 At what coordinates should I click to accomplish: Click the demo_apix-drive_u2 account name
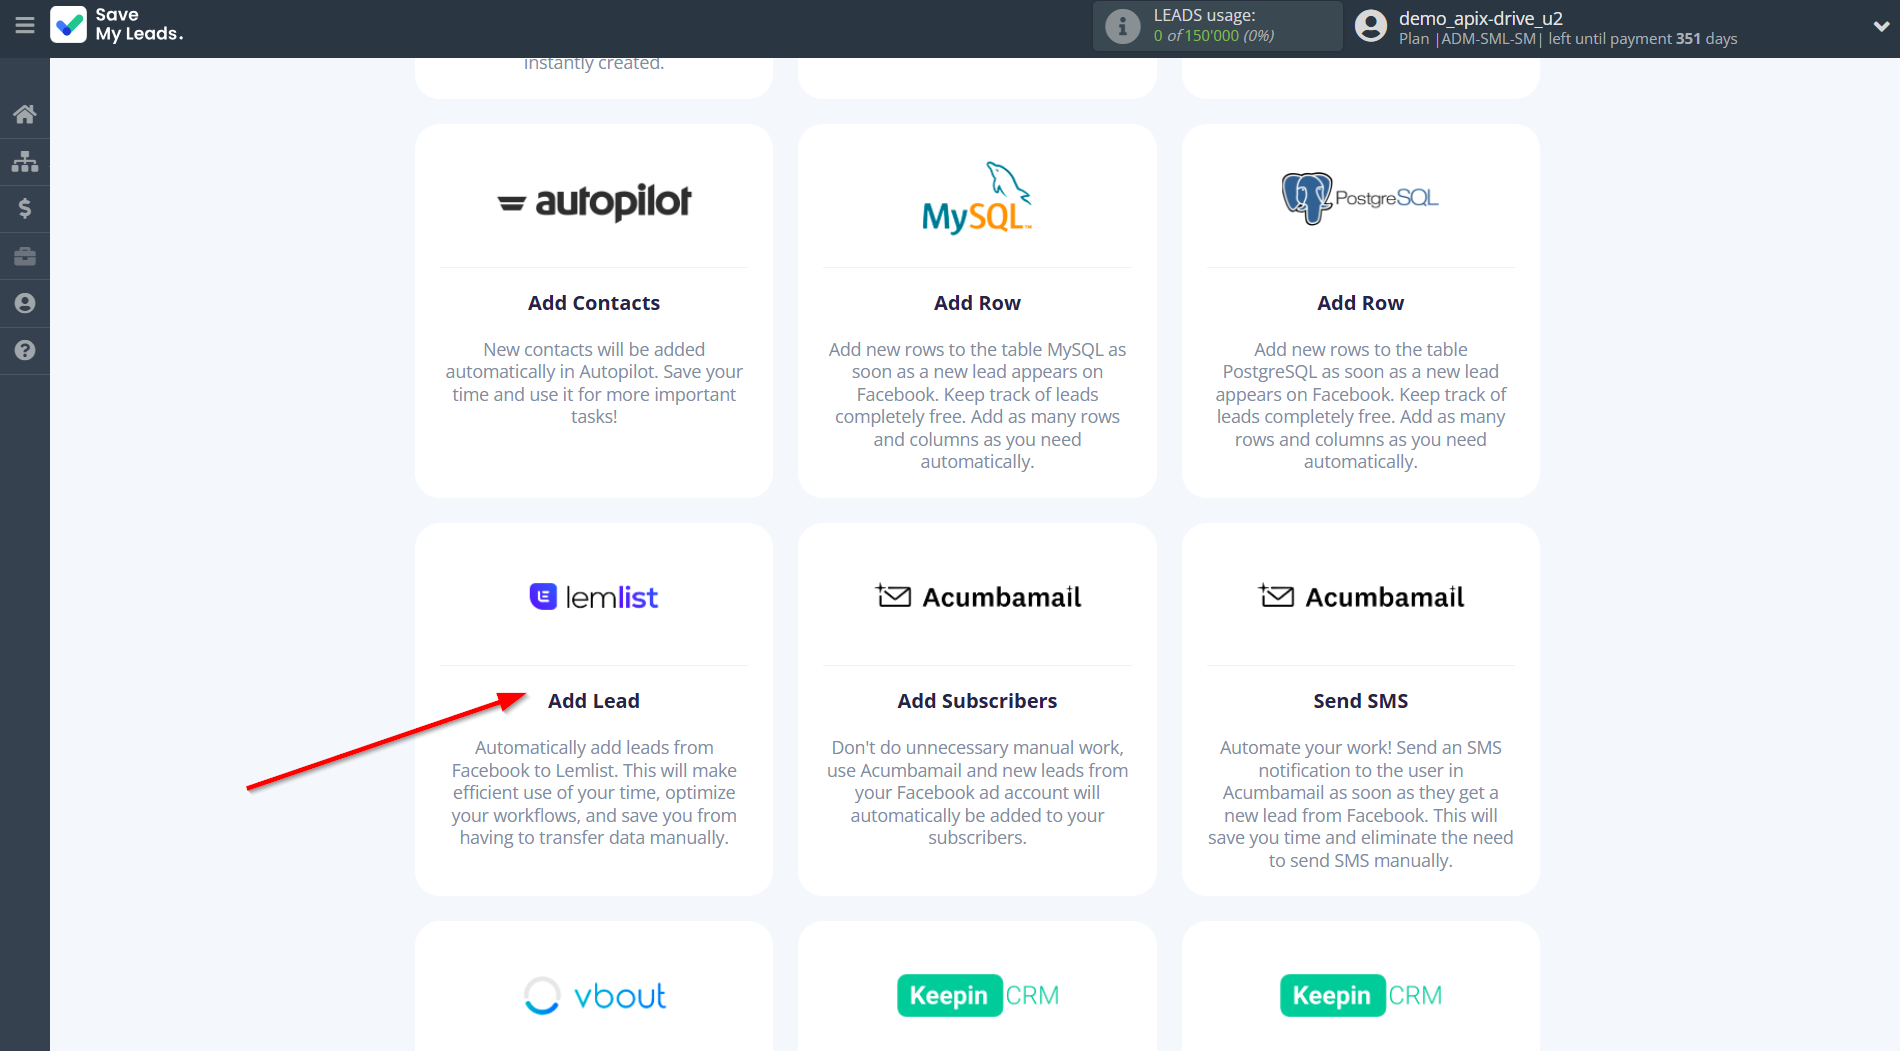coord(1480,18)
